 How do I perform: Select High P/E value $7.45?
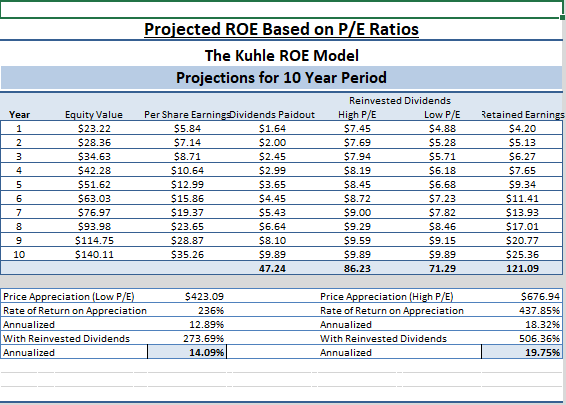(x=357, y=129)
